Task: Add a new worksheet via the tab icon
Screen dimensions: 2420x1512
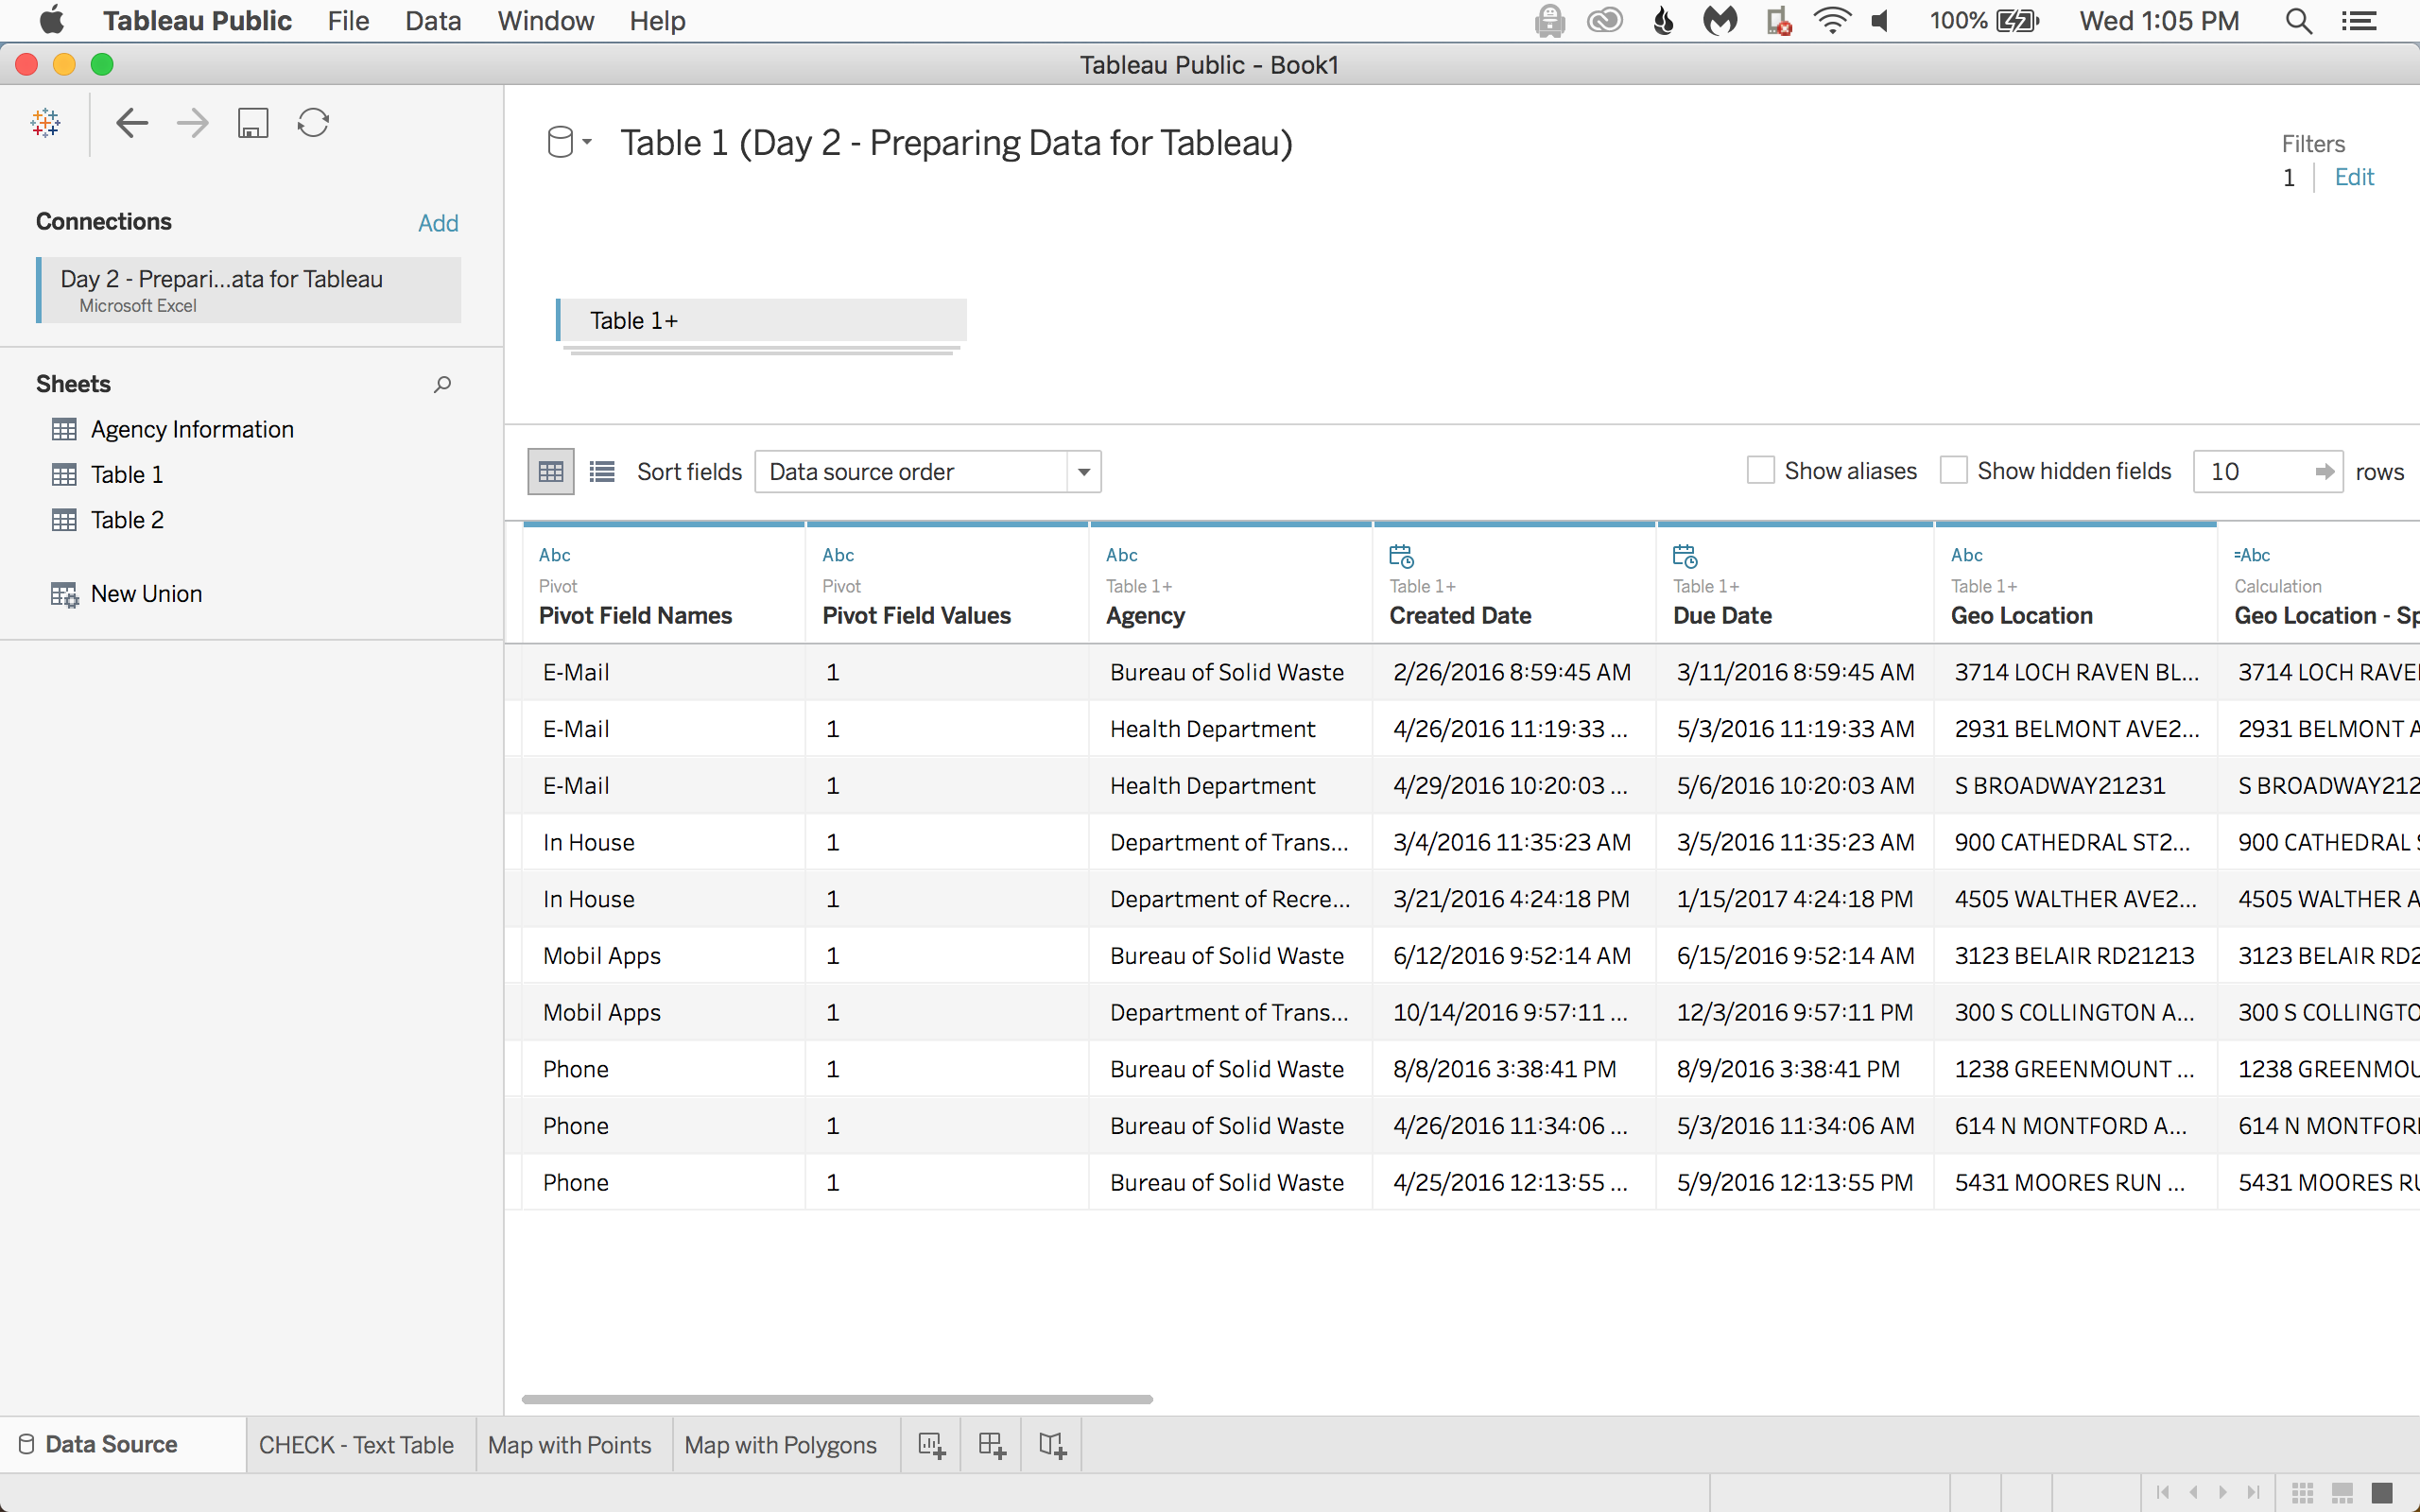Action: click(x=931, y=1445)
